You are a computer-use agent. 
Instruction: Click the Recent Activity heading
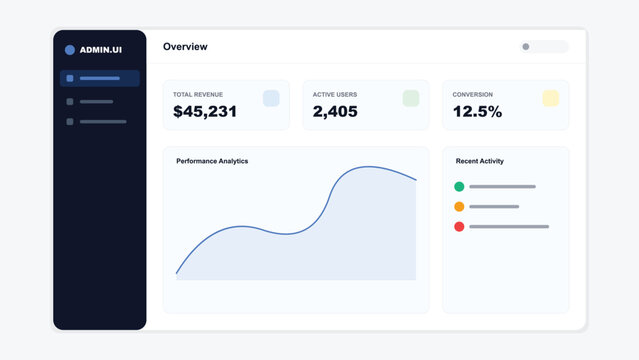point(480,161)
